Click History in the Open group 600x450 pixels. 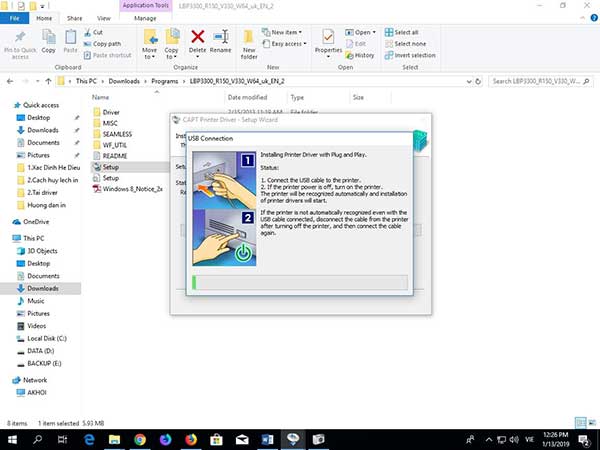(x=360, y=55)
